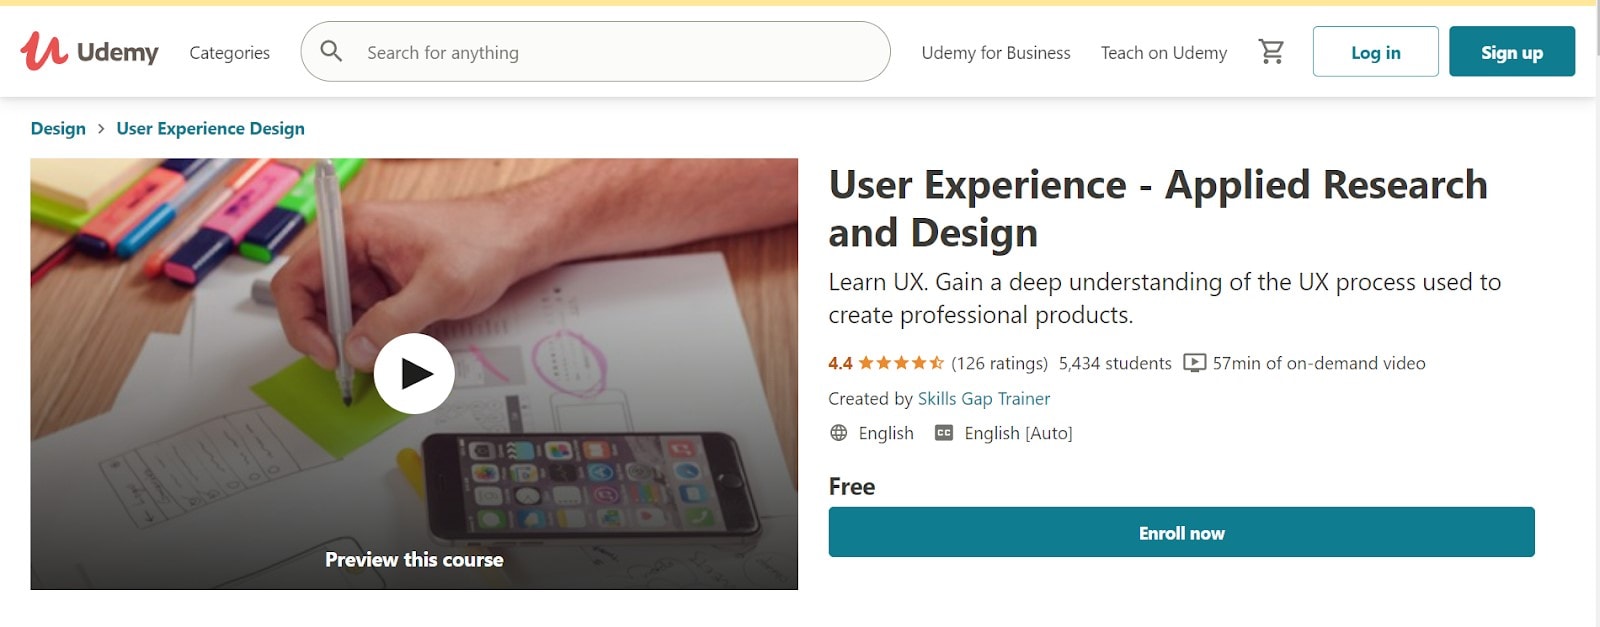Go to the Design breadcrumb

coord(58,129)
